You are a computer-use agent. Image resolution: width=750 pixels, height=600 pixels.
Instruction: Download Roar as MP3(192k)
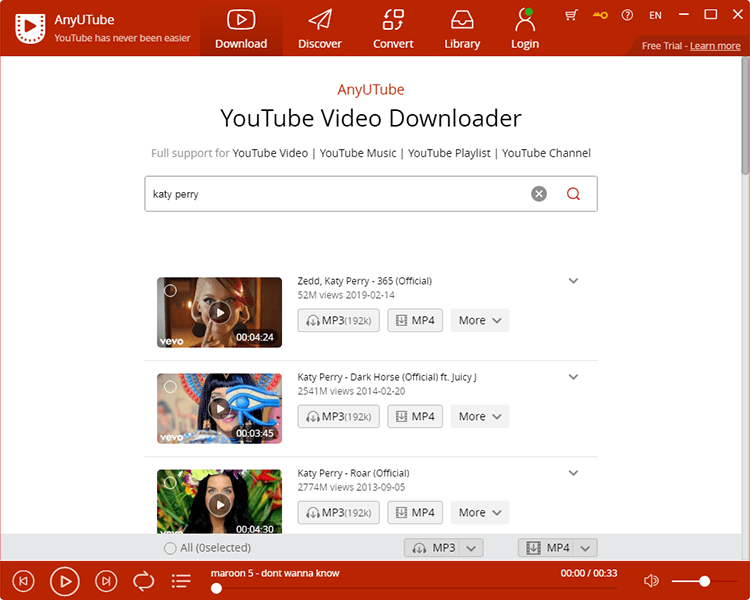(x=339, y=512)
